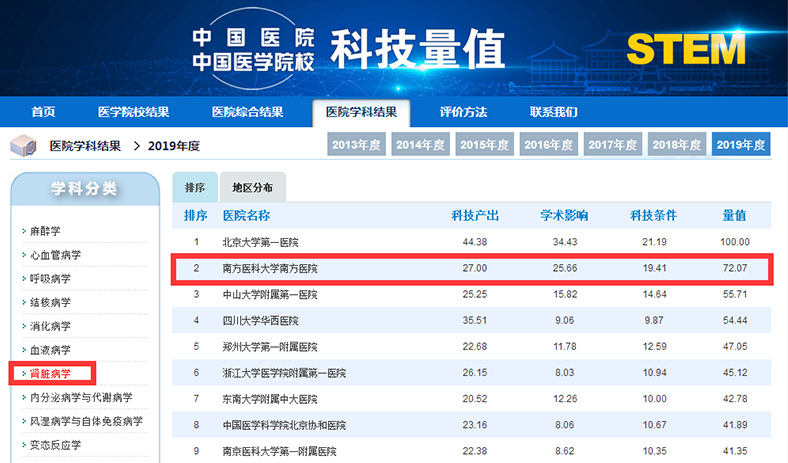
Task: Click the 55.71 score value
Action: coord(735,294)
